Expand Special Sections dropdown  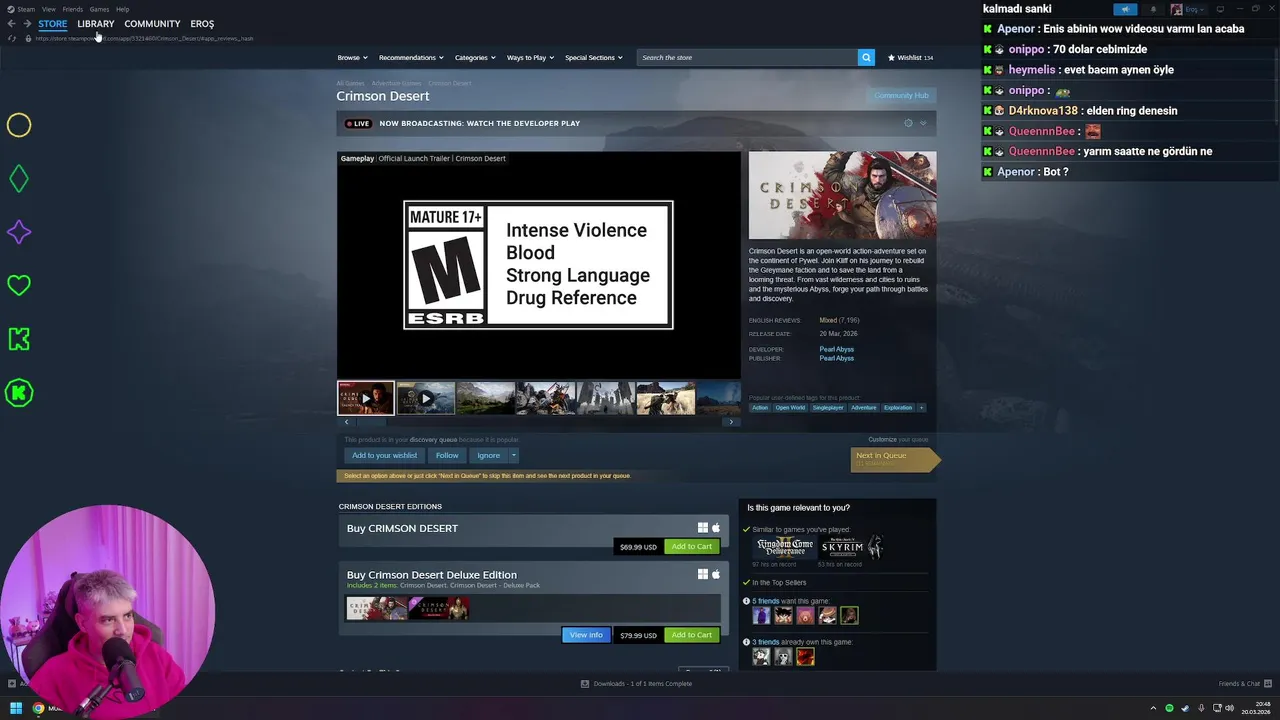tap(594, 57)
